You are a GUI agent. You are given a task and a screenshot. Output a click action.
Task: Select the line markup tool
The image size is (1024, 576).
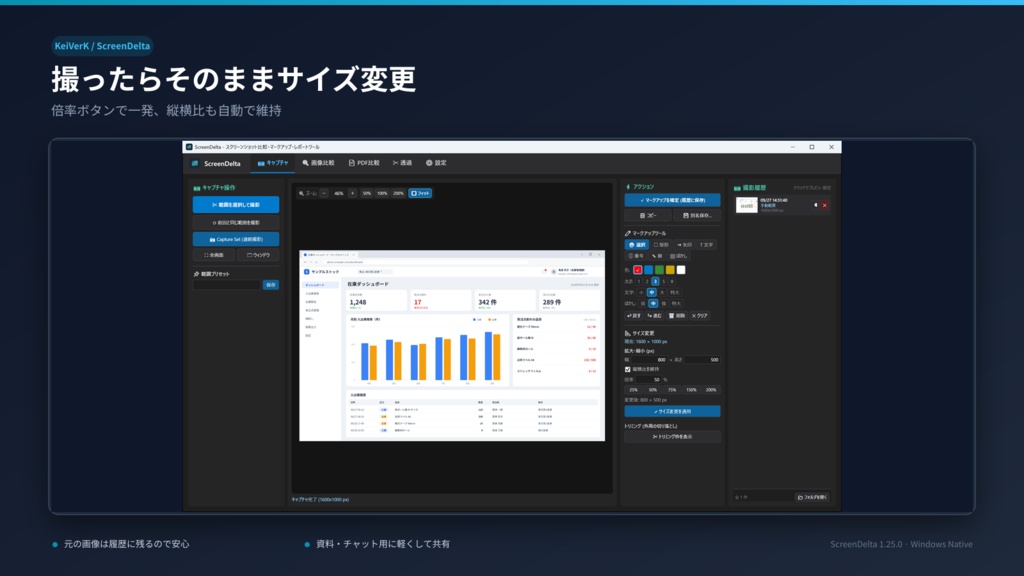pos(657,256)
